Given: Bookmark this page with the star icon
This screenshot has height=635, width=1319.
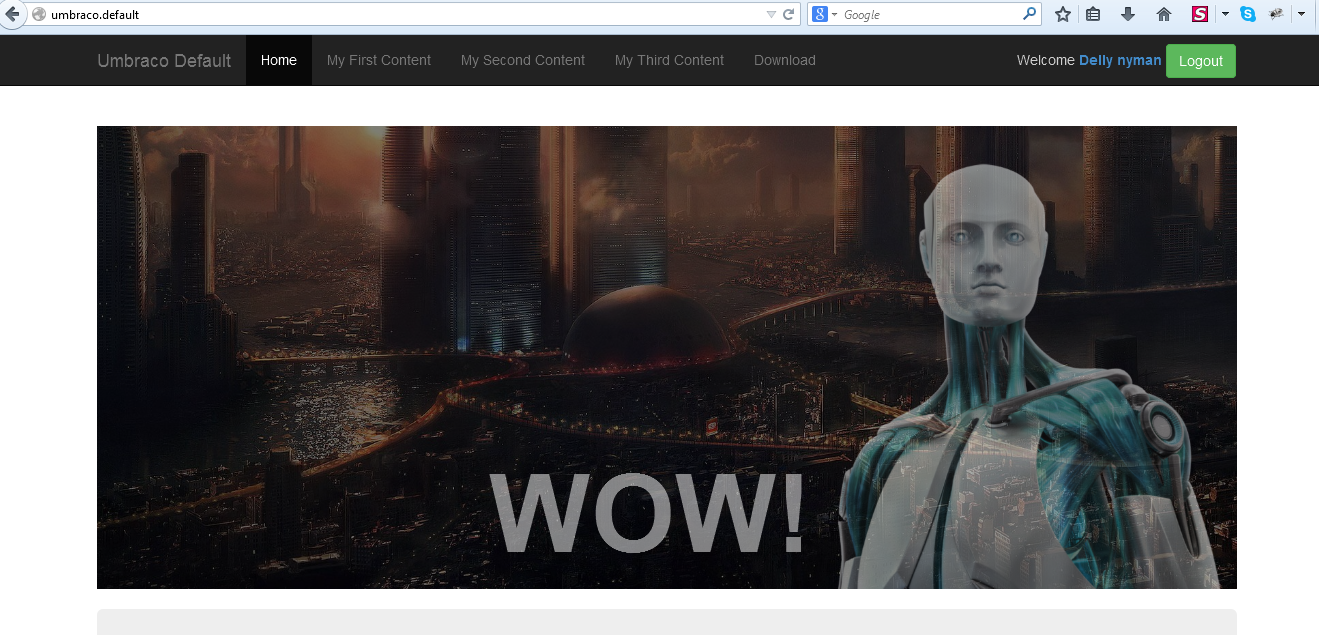Looking at the screenshot, I should pyautogui.click(x=1063, y=14).
